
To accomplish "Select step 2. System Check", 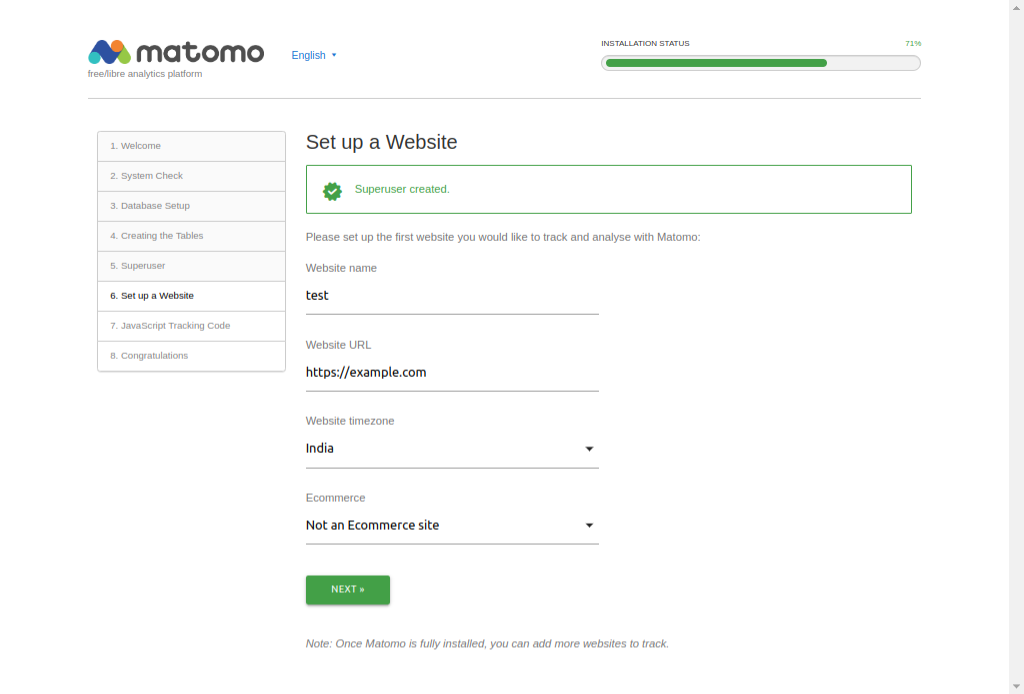I will click(x=191, y=176).
